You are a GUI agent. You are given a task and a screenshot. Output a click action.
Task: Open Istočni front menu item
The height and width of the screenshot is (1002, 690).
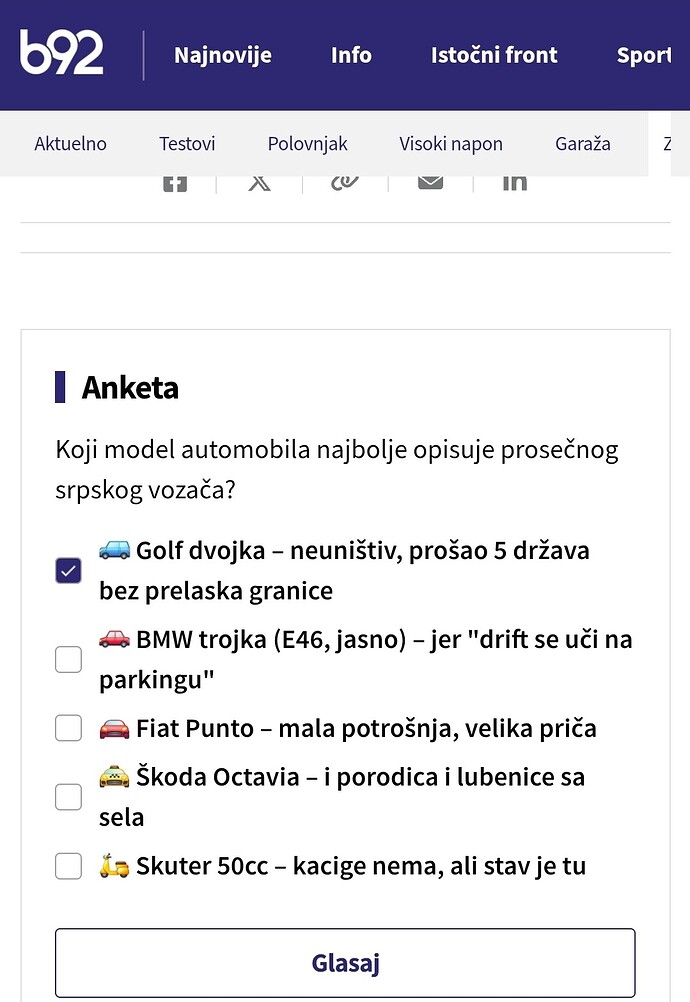[494, 55]
